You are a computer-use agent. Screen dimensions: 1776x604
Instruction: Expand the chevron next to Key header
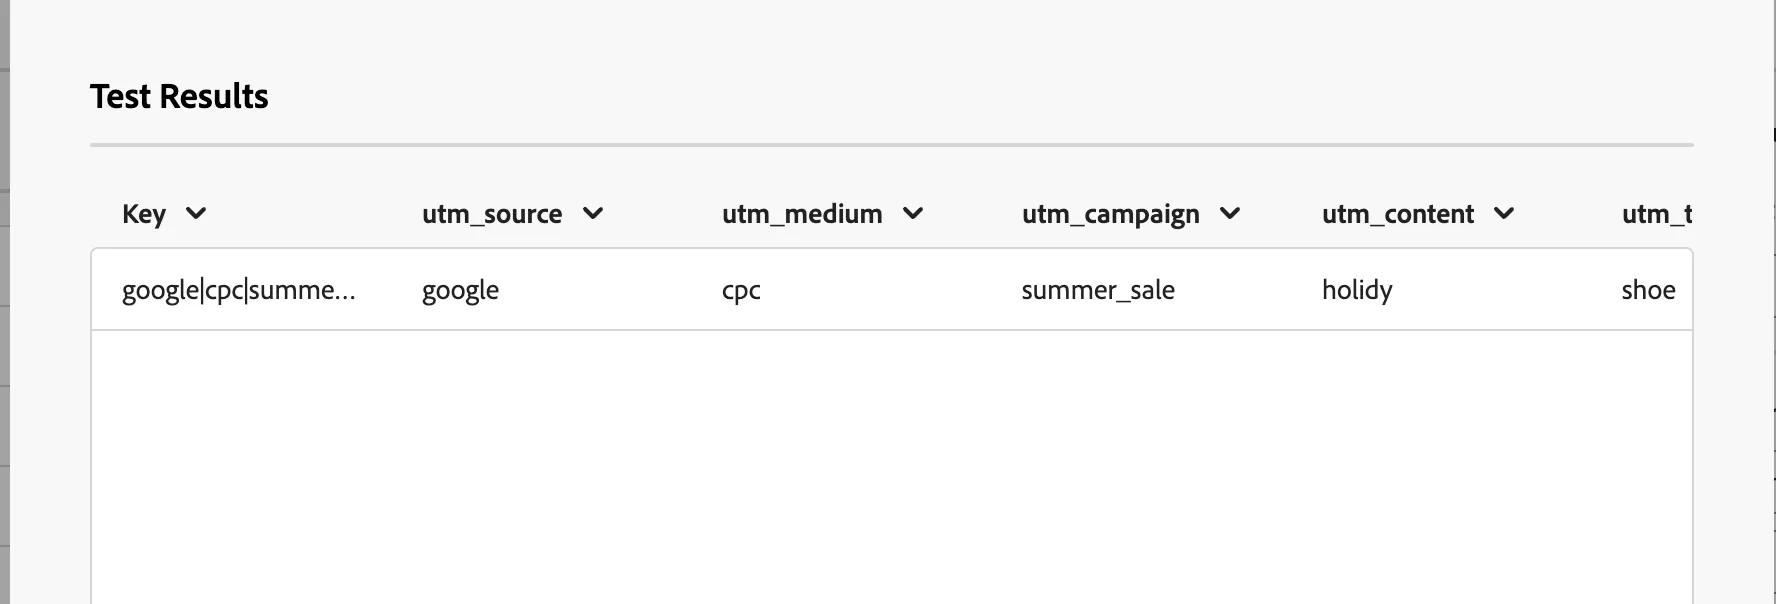coord(197,213)
